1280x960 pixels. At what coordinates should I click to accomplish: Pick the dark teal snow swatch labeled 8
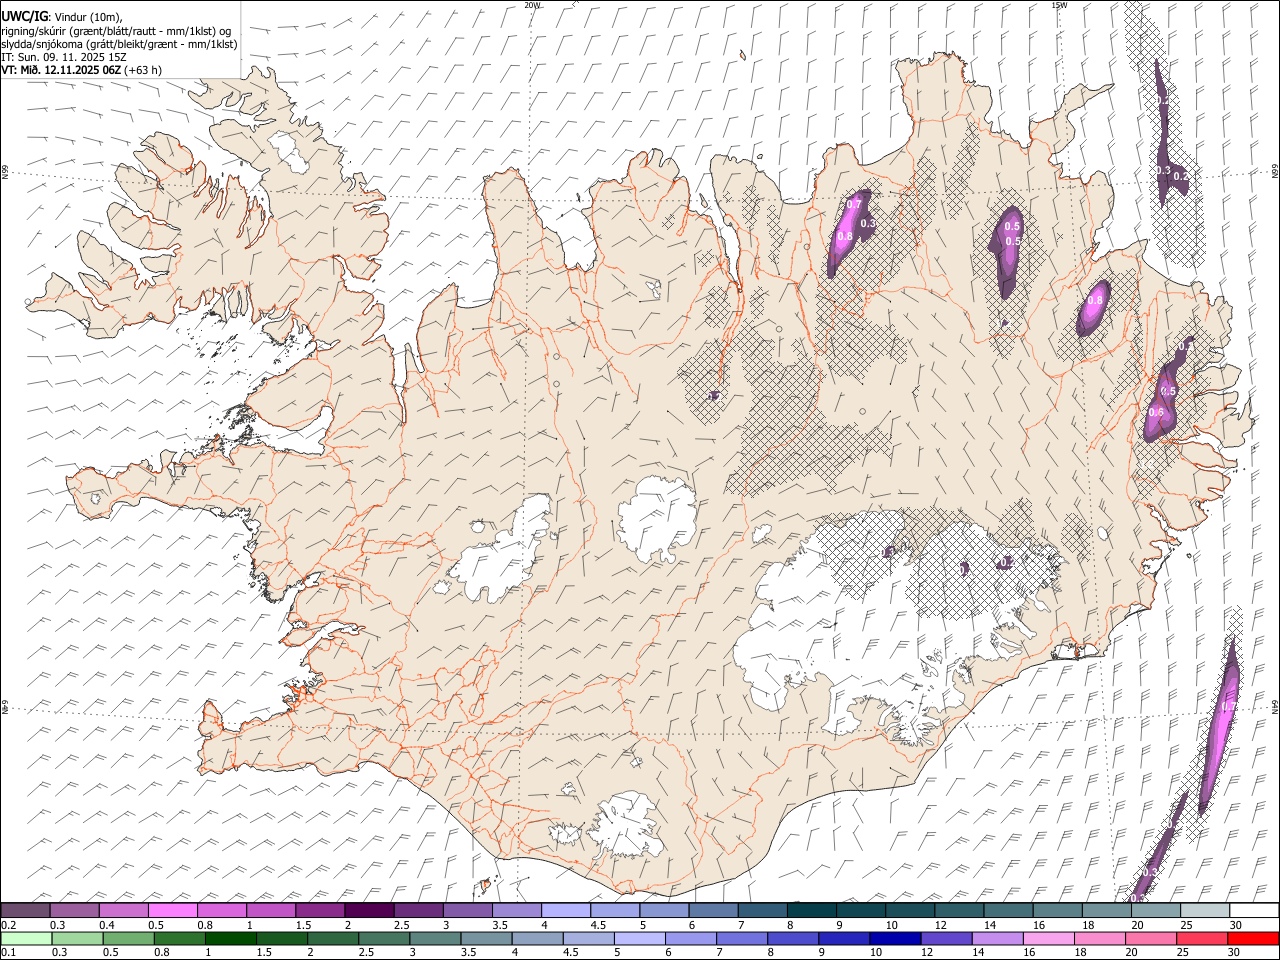(812, 910)
